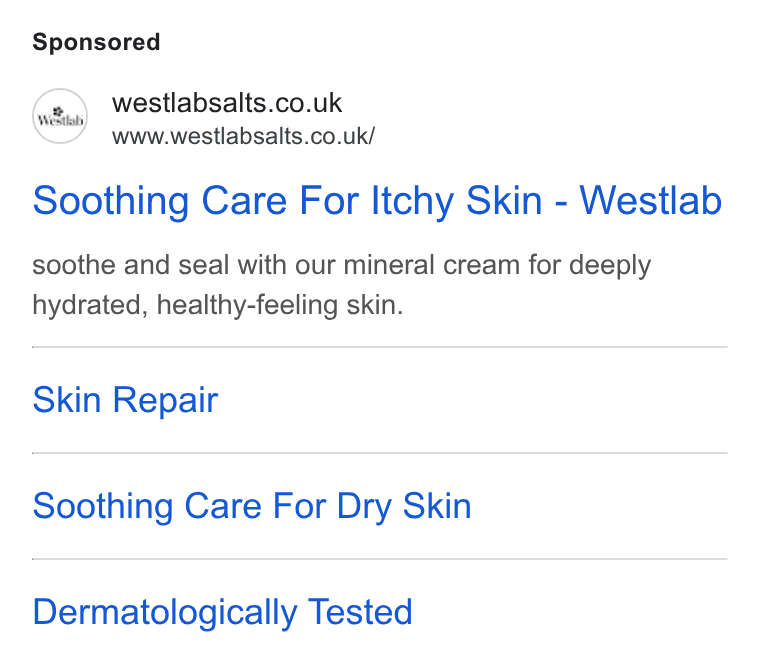Image resolution: width=760 pixels, height=664 pixels.
Task: Click "Dry Skin" in the second sitelink
Action: click(404, 507)
